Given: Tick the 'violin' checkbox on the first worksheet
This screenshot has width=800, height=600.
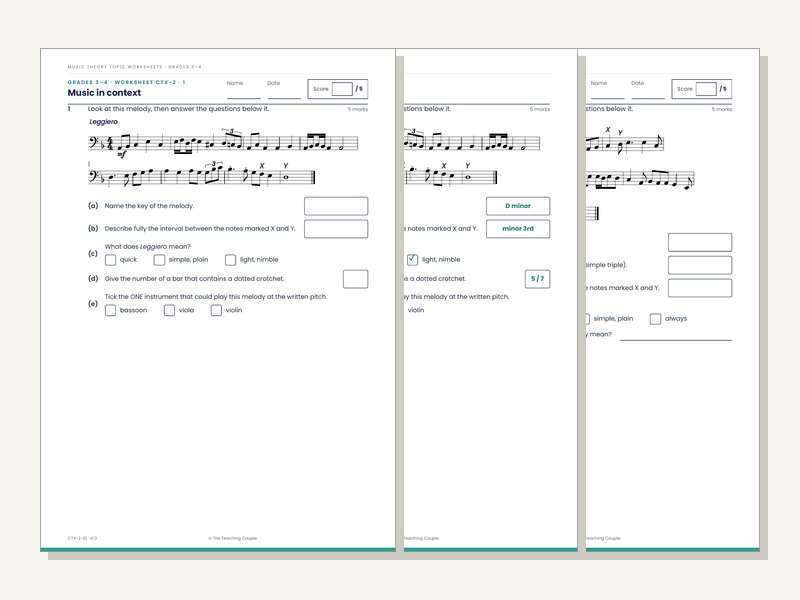Looking at the screenshot, I should click(216, 310).
